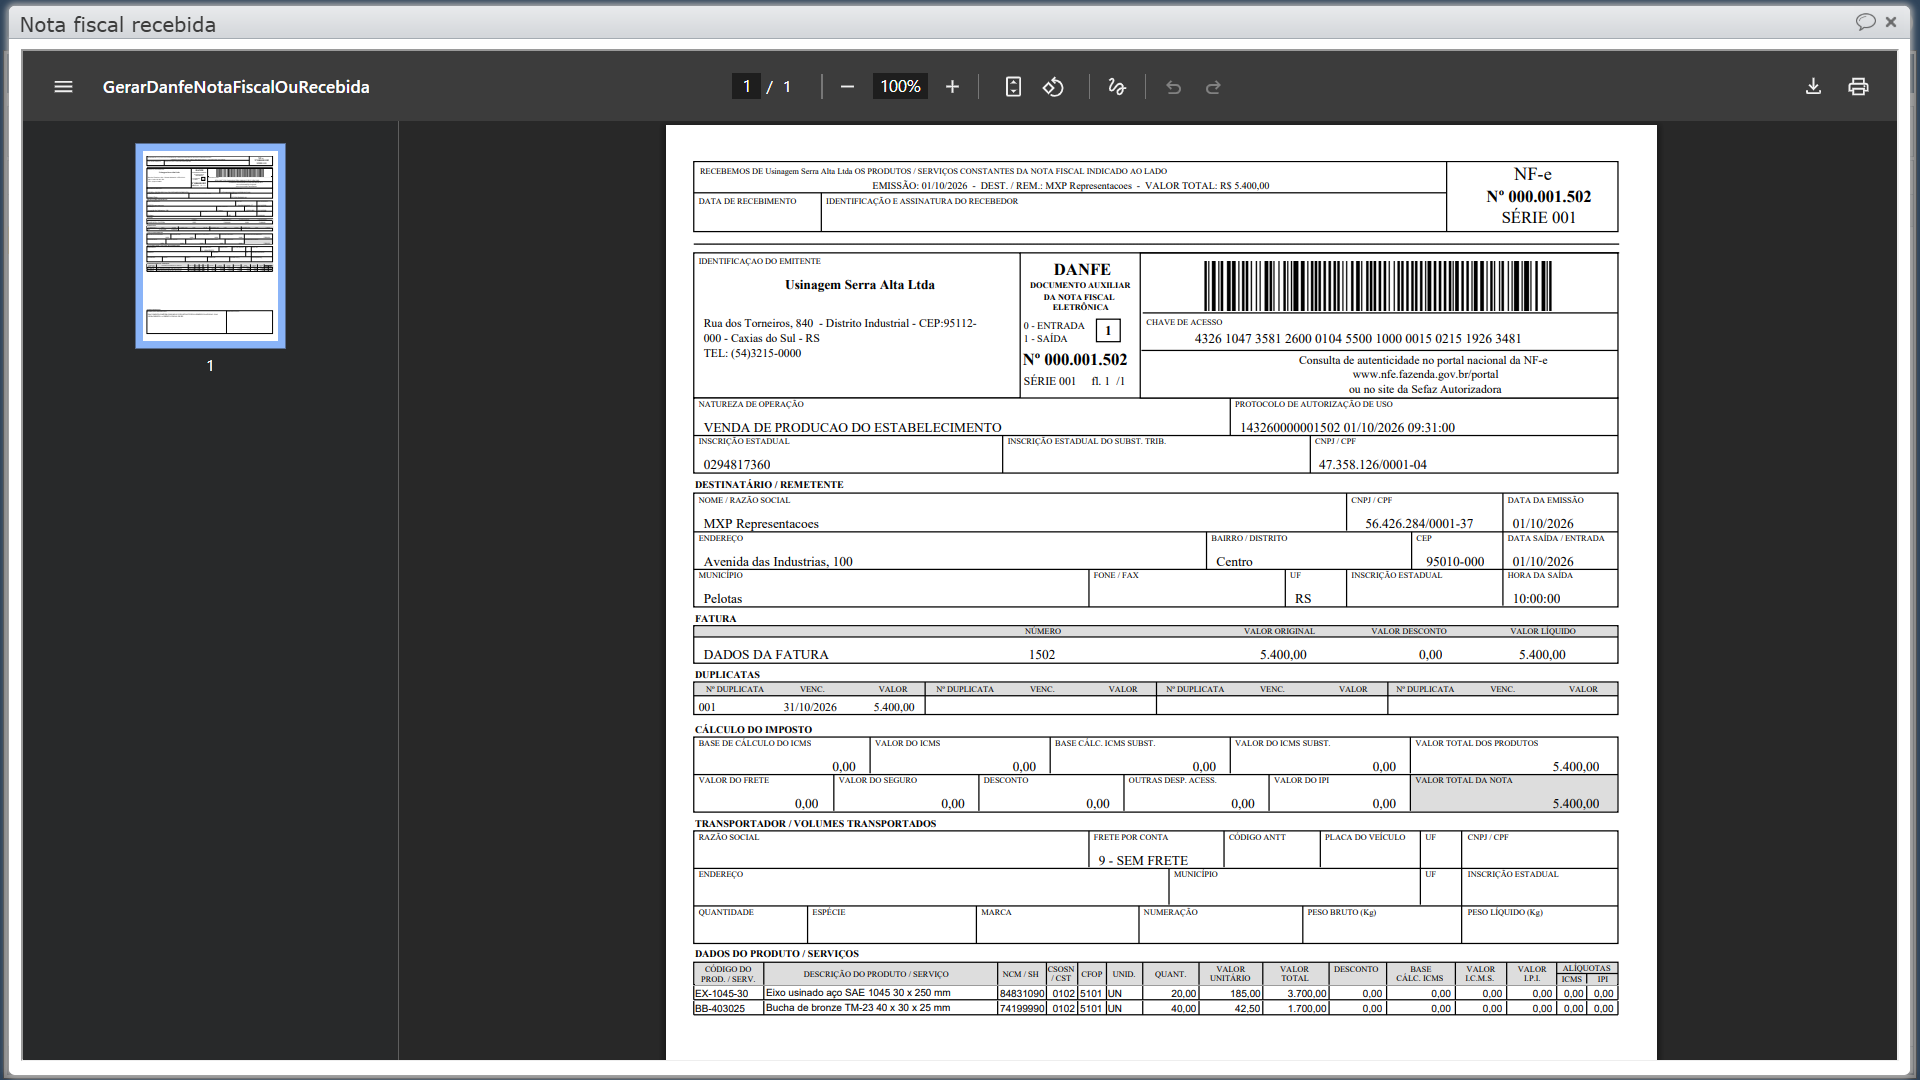The height and width of the screenshot is (1080, 1920).
Task: Download the PDF document
Action: pyautogui.click(x=1813, y=87)
